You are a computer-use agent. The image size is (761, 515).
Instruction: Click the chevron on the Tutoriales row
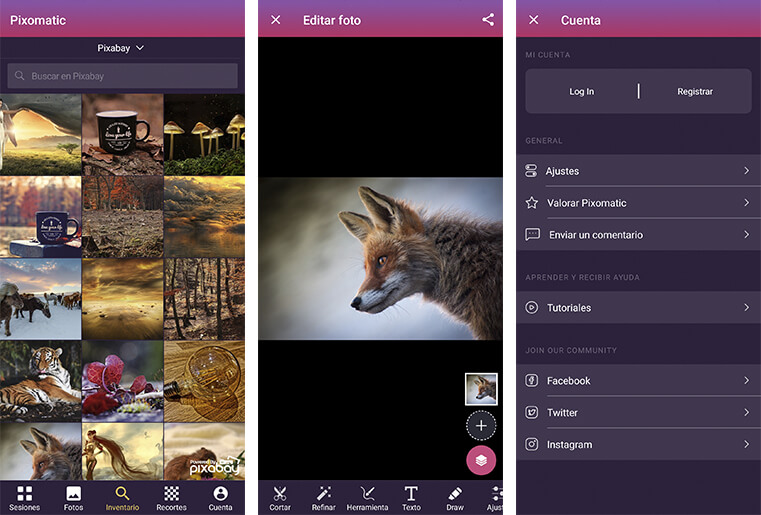pos(746,307)
